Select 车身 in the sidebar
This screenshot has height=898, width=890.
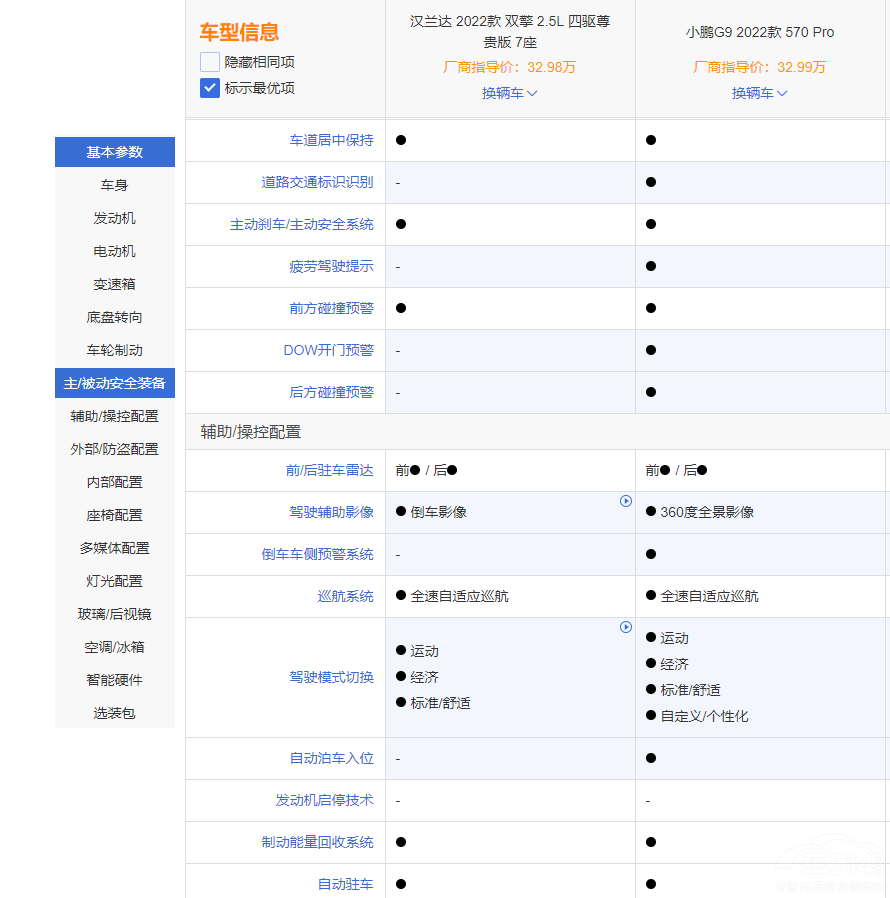[115, 185]
